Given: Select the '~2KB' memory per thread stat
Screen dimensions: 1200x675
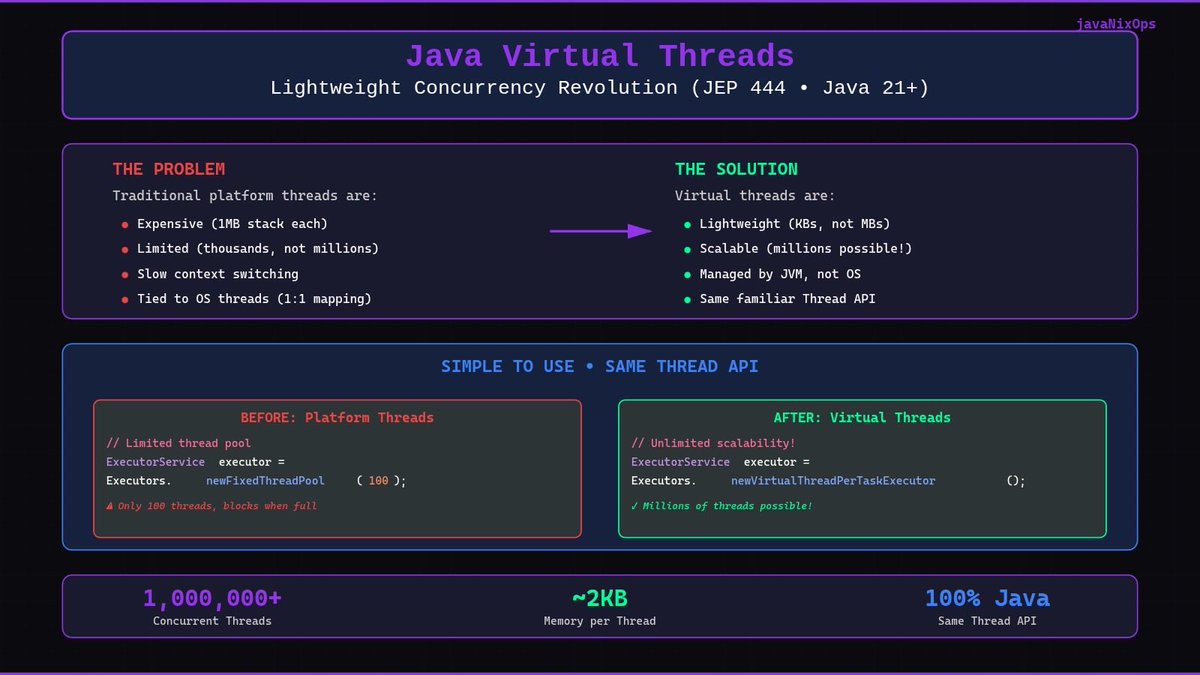Looking at the screenshot, I should point(599,597).
